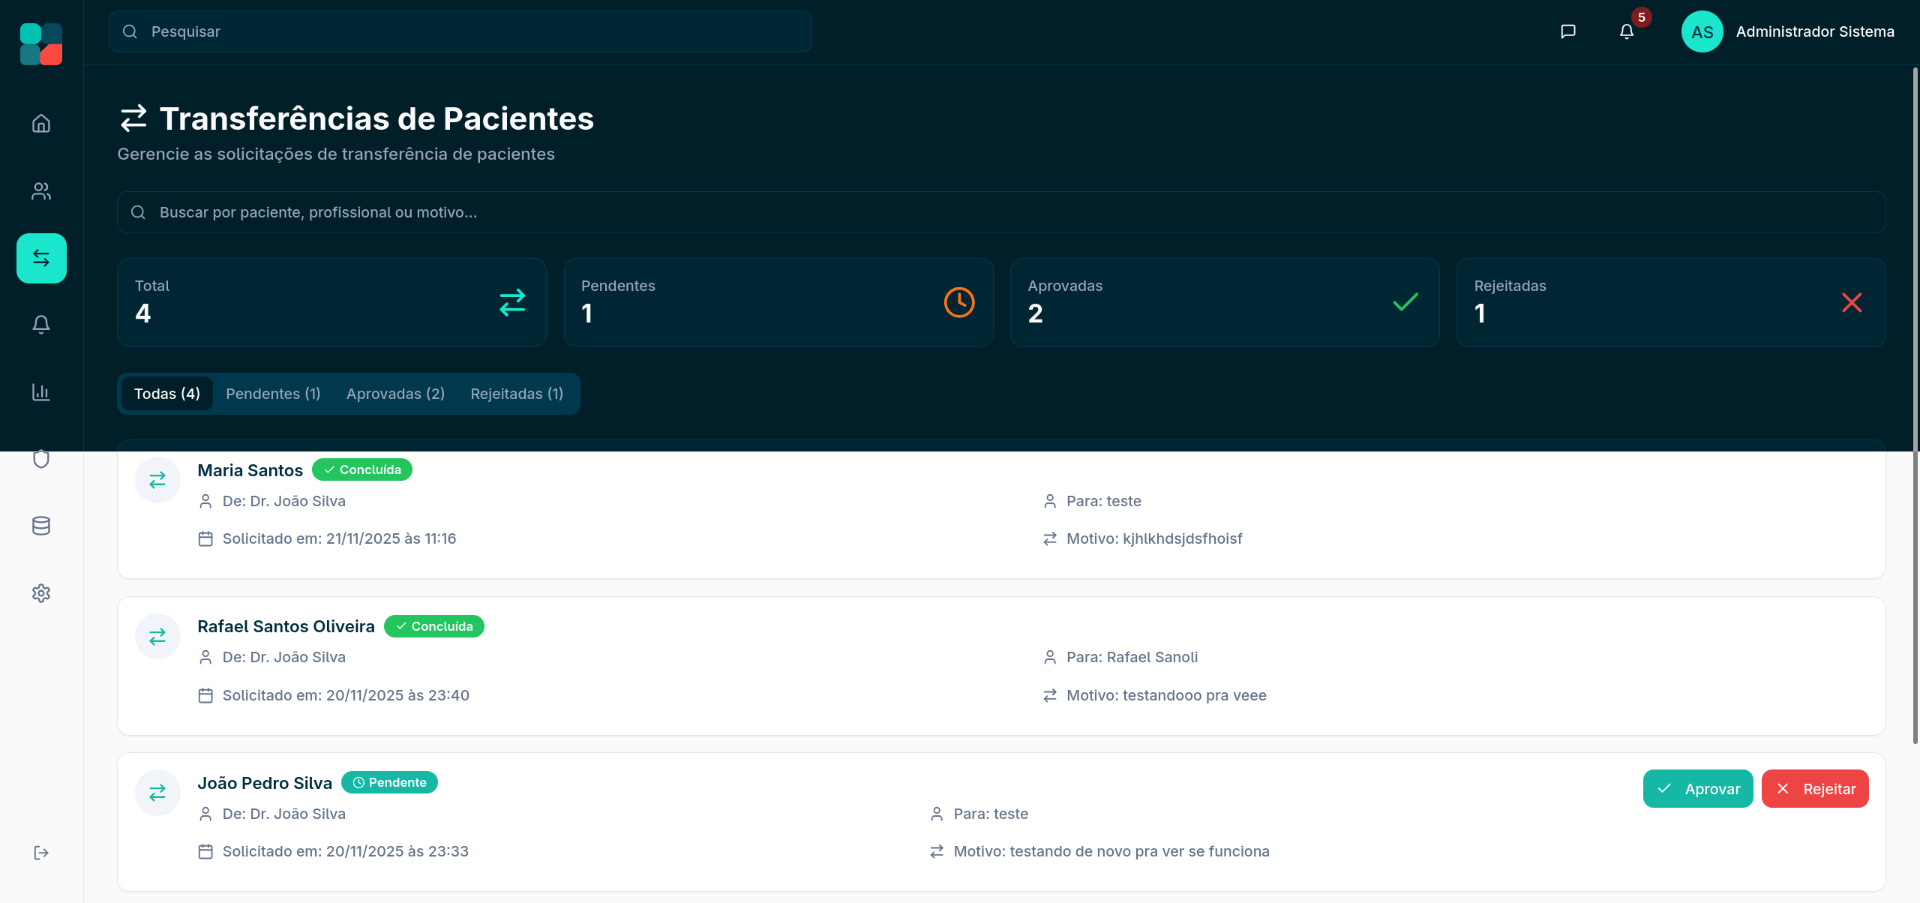Click the top Pesquisar search box
The image size is (1920, 903).
(460, 32)
